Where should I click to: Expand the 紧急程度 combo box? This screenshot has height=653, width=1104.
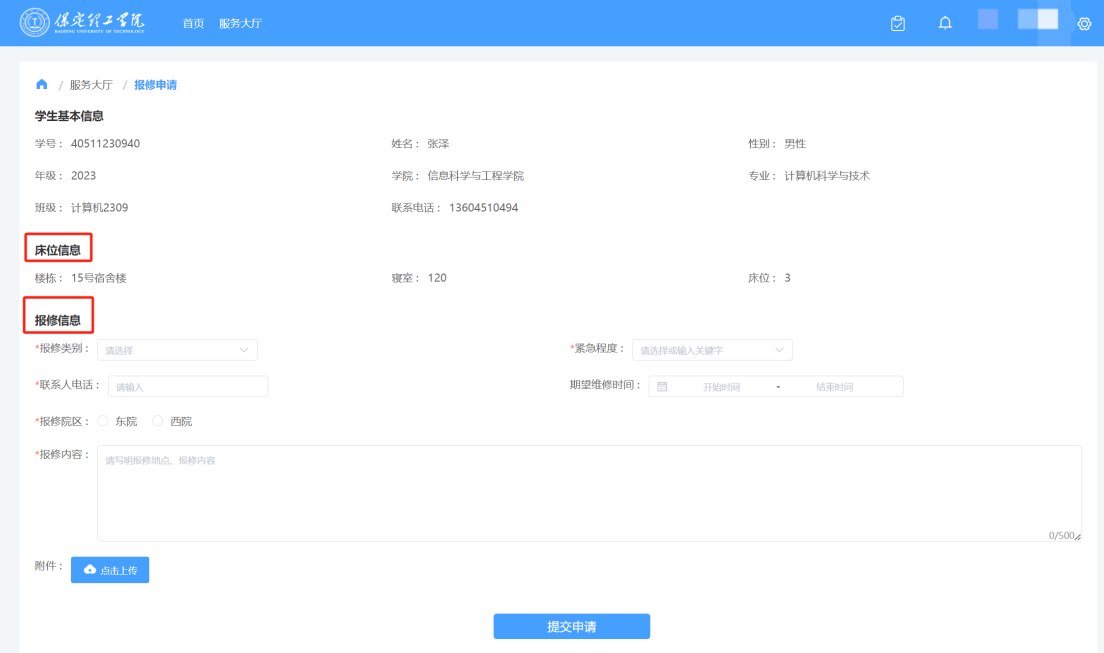712,350
